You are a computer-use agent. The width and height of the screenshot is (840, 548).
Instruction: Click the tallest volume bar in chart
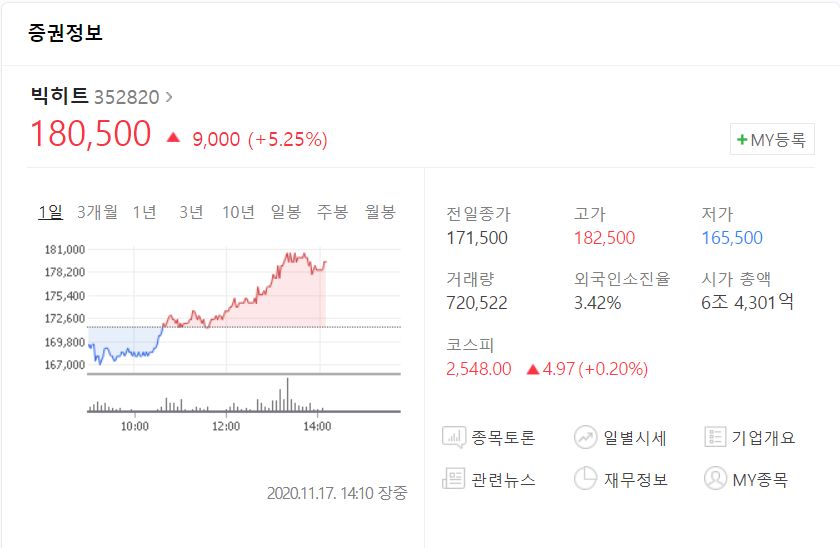click(x=288, y=394)
